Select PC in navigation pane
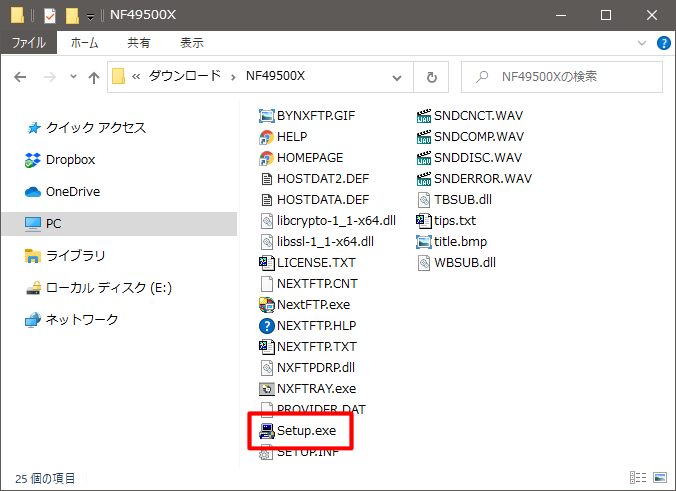Screen dimensions: 676x491 (119, 224)
